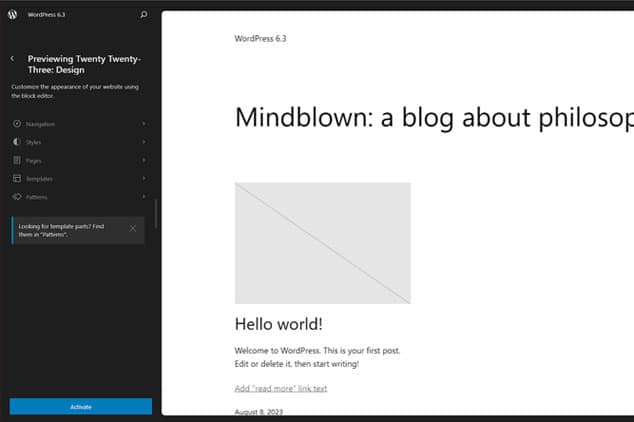Expand the Templates chevron arrow

click(x=144, y=178)
